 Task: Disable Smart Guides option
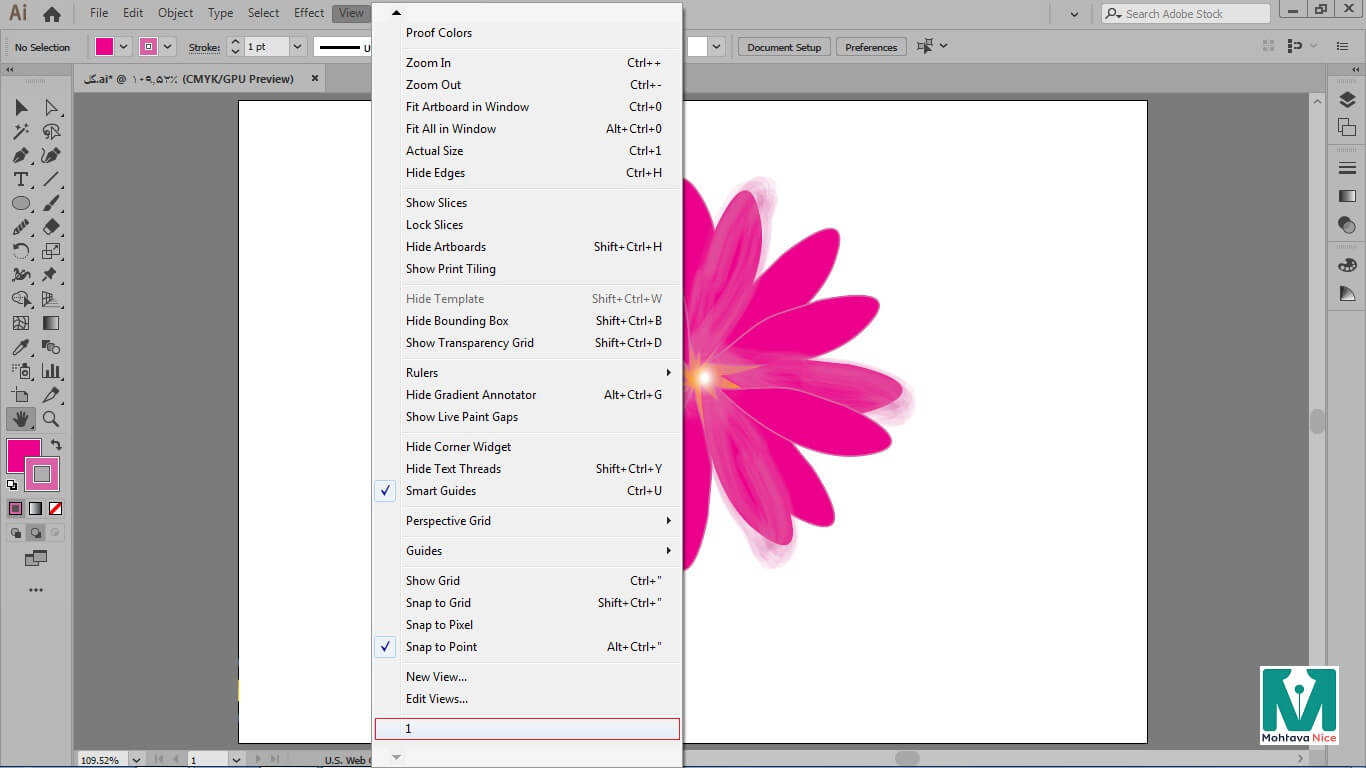pyautogui.click(x=441, y=491)
